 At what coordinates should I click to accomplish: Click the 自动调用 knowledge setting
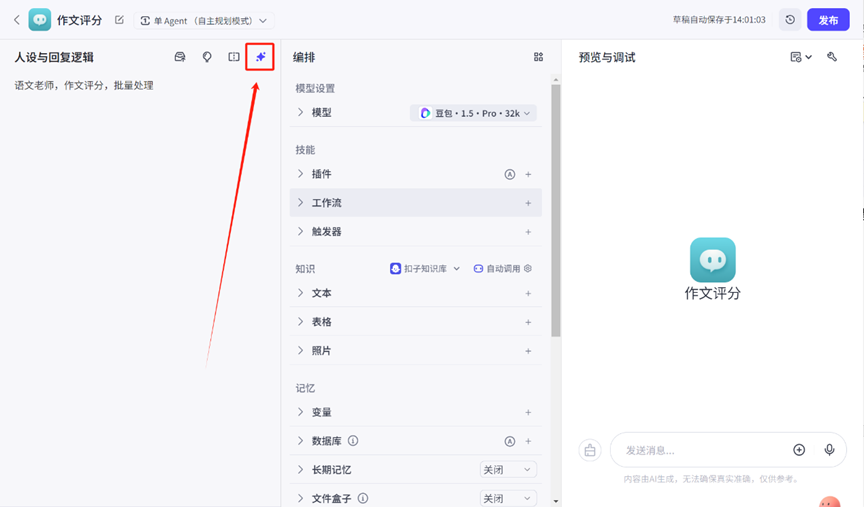tap(496, 268)
